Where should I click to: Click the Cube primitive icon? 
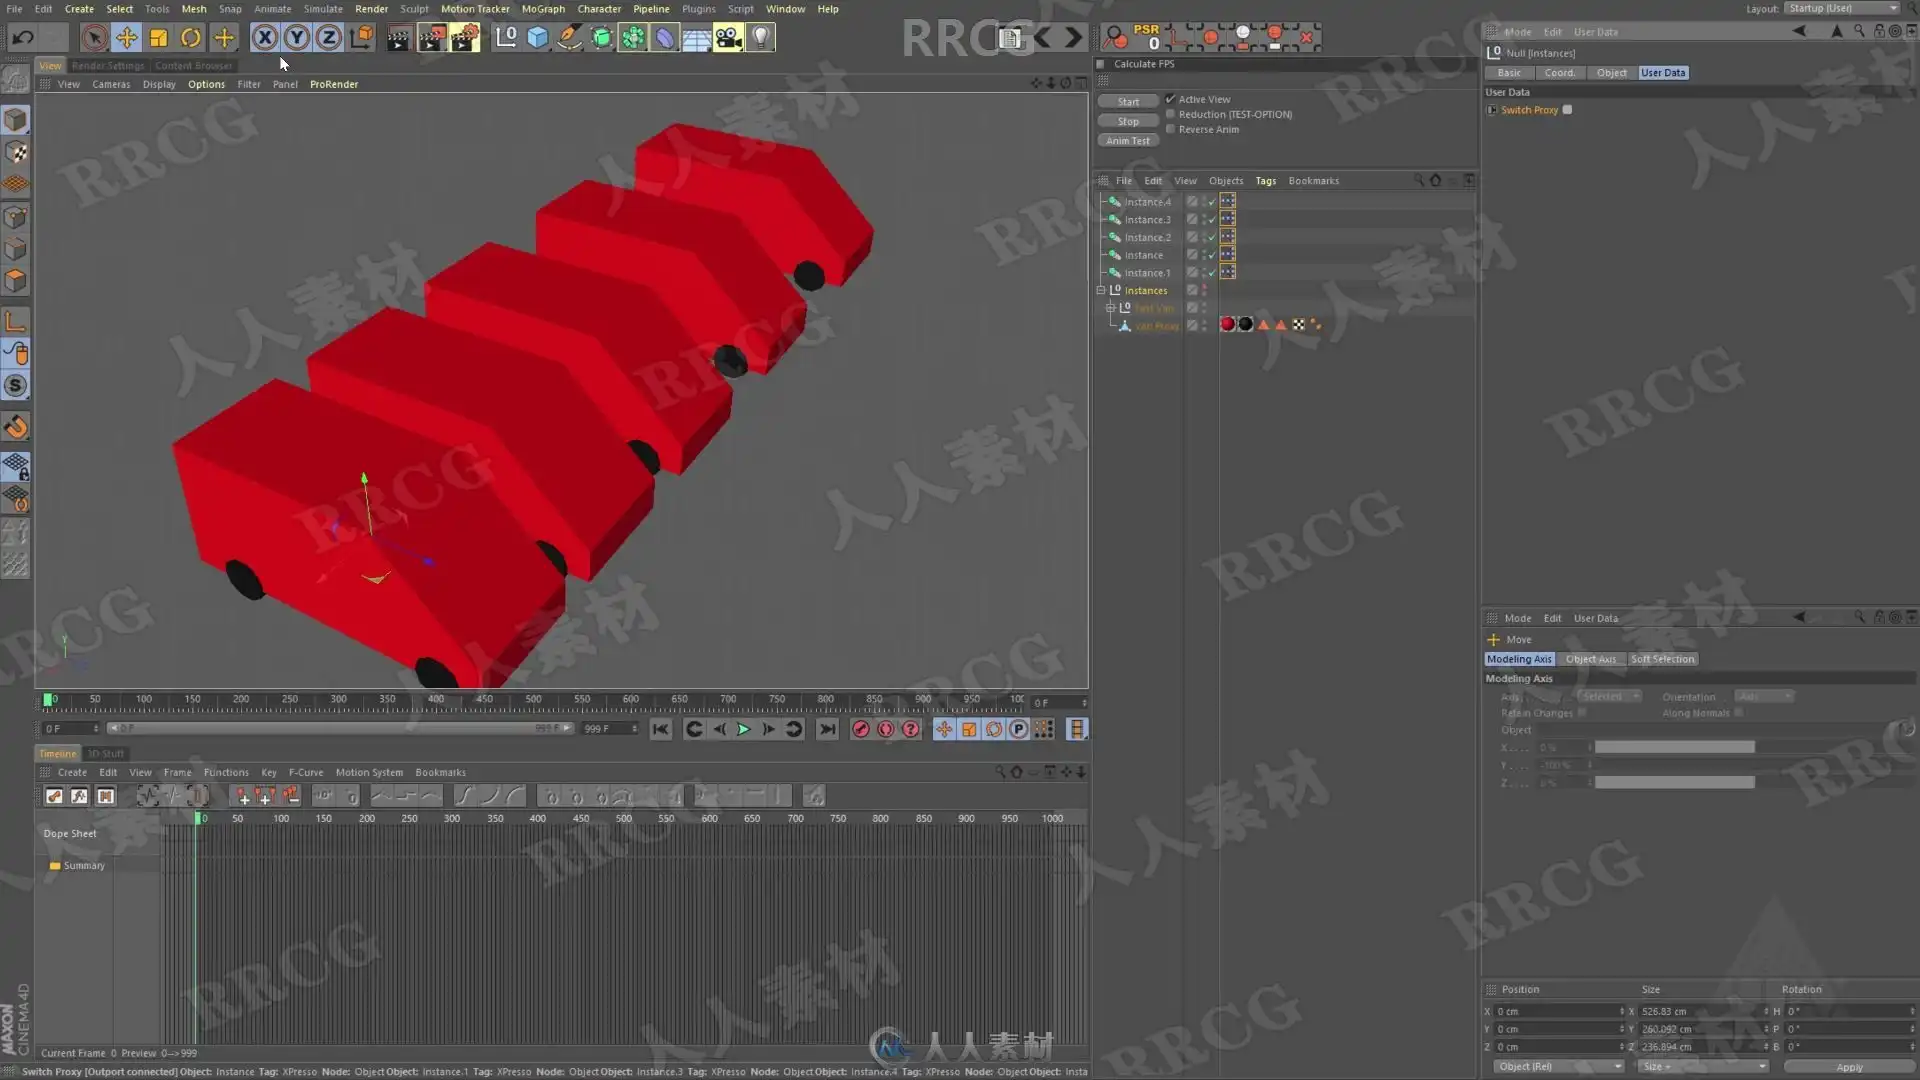pyautogui.click(x=538, y=38)
